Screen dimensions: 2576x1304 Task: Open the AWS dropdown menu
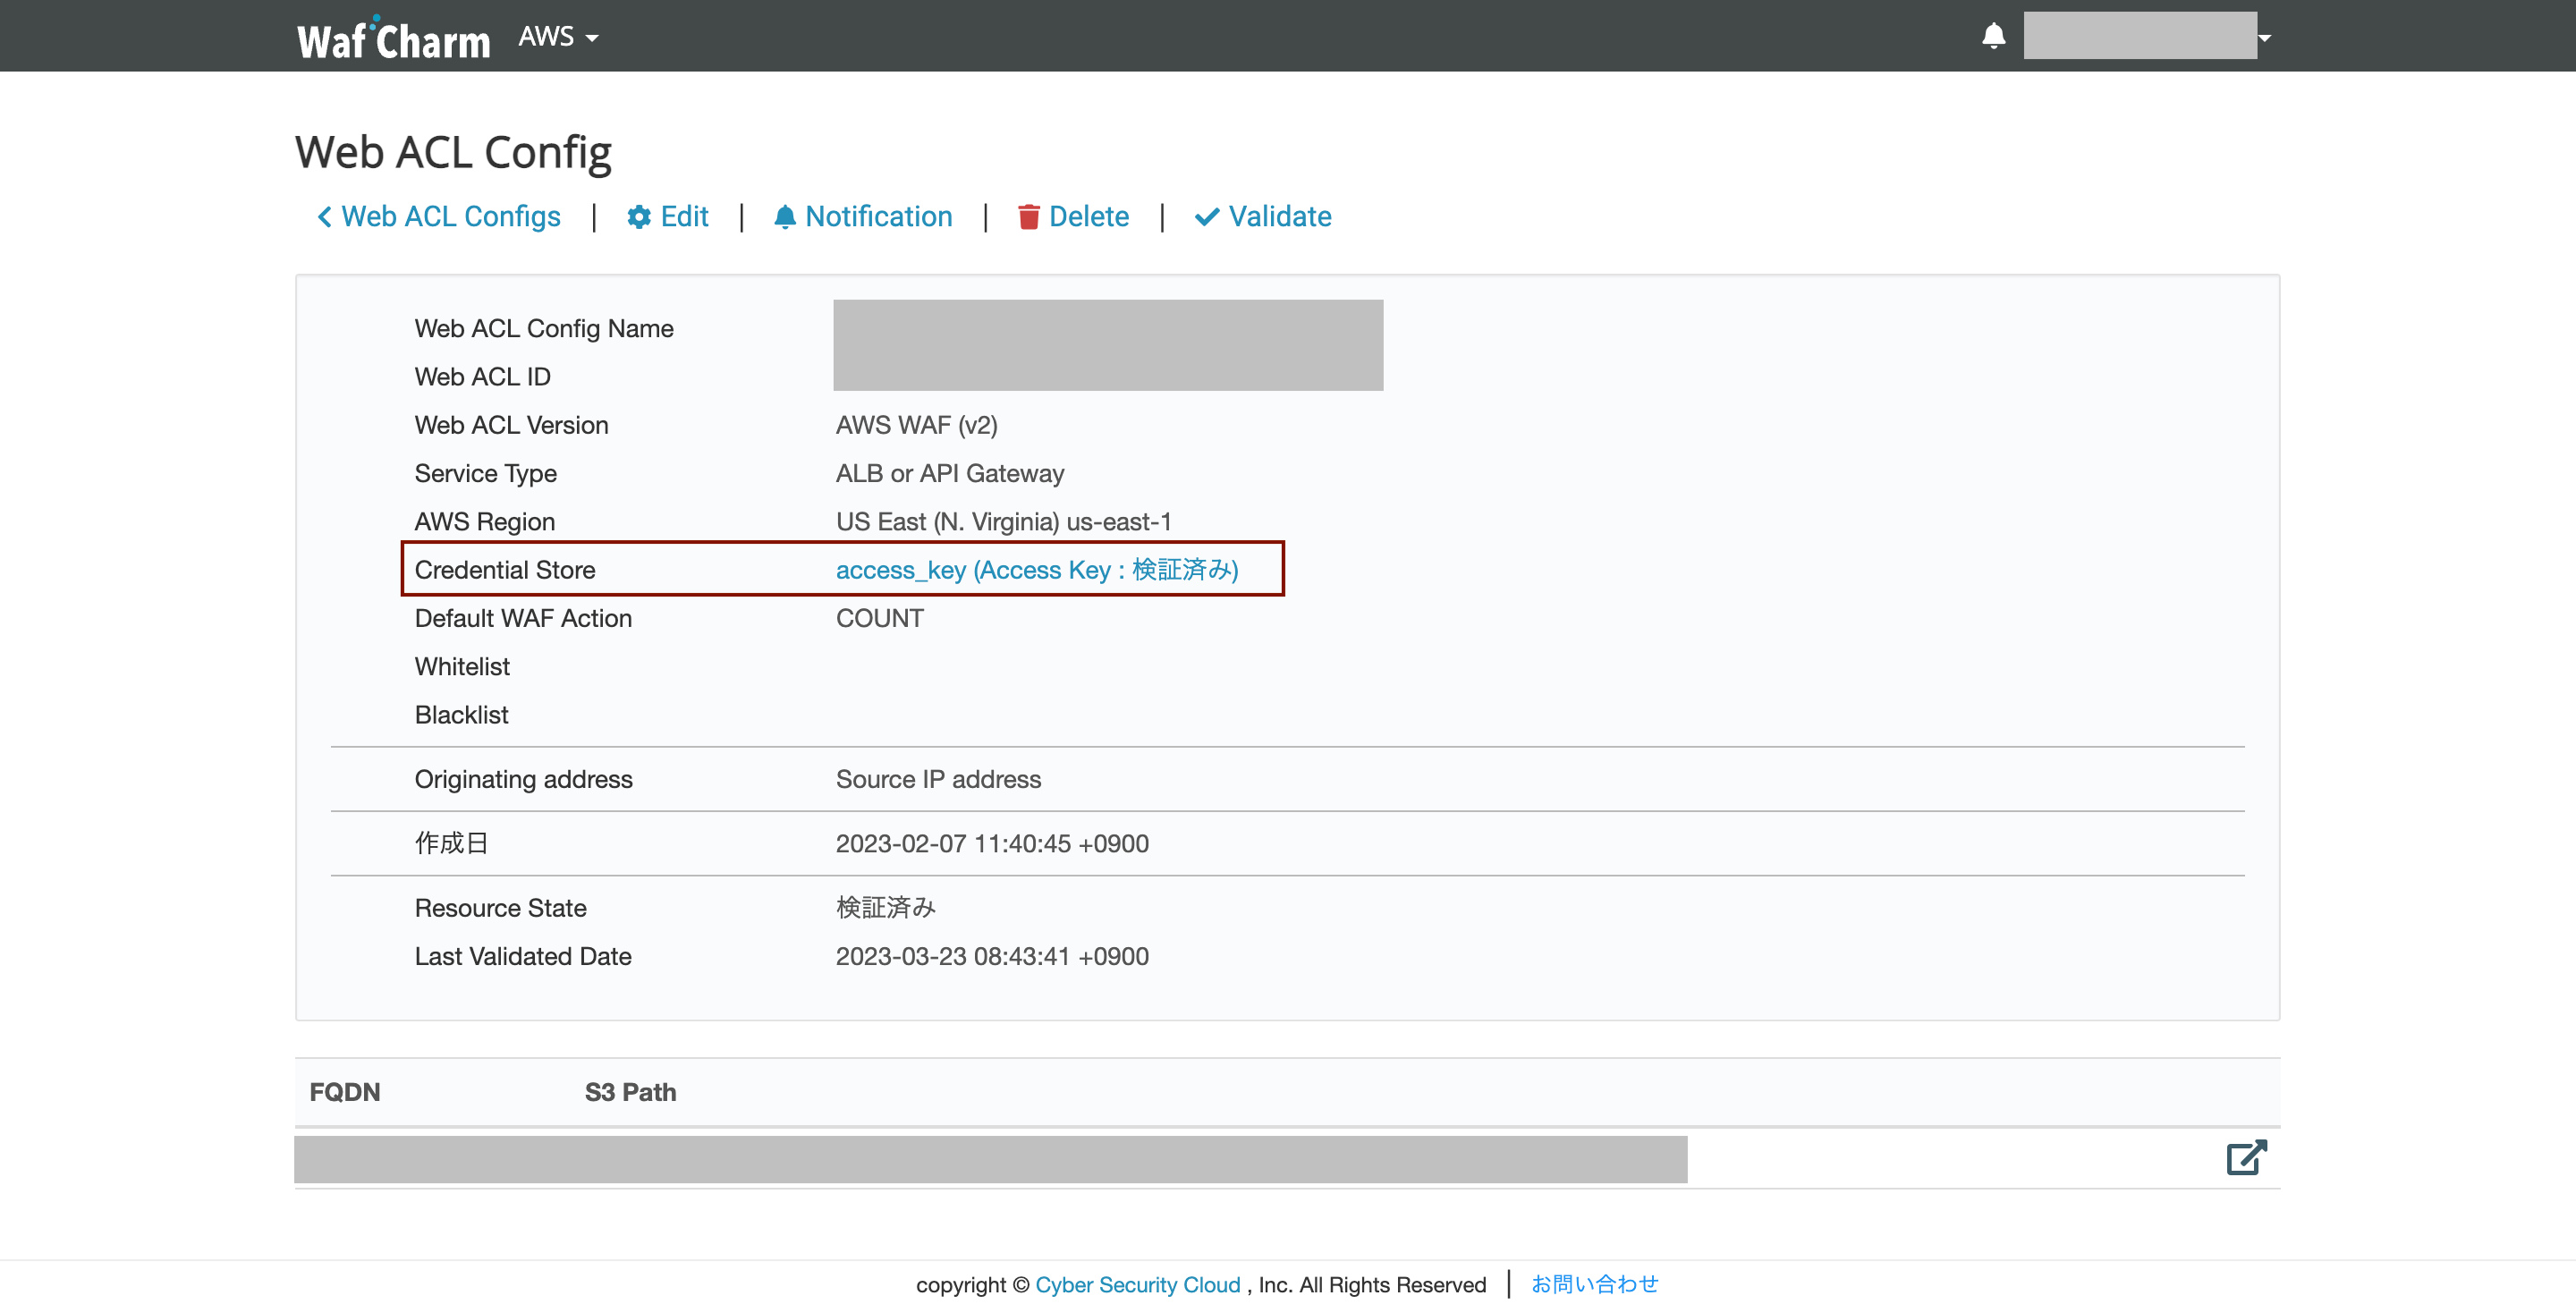(558, 37)
